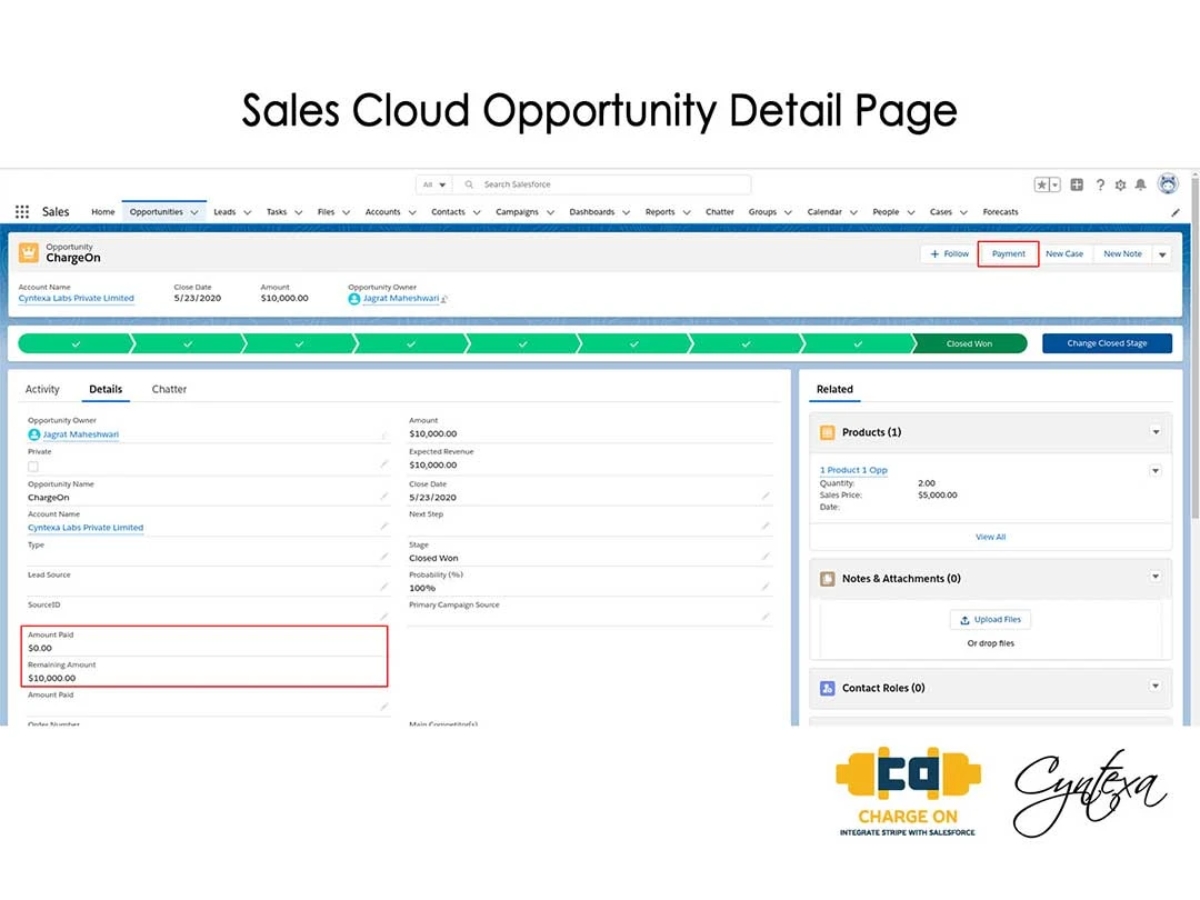Viewport: 1200px width, 900px height.
Task: Open the Reports navigation tab
Action: click(660, 212)
